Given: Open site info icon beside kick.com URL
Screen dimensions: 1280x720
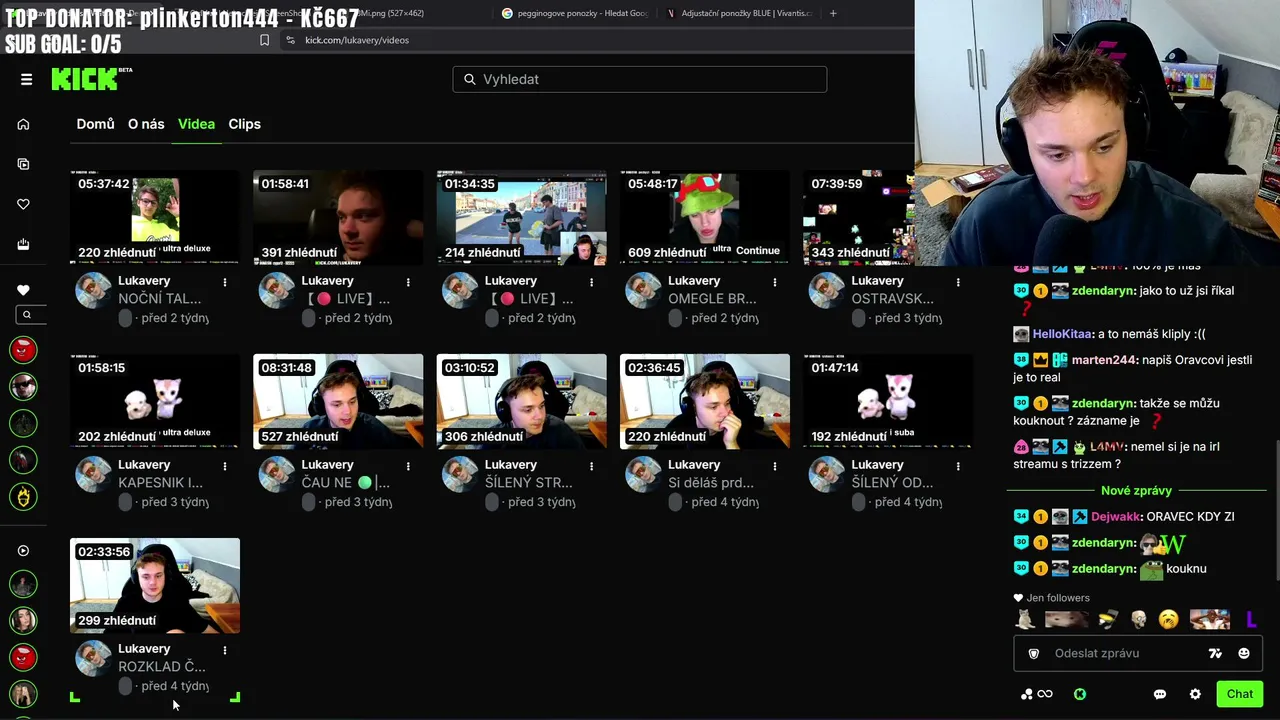Looking at the screenshot, I should tap(290, 40).
